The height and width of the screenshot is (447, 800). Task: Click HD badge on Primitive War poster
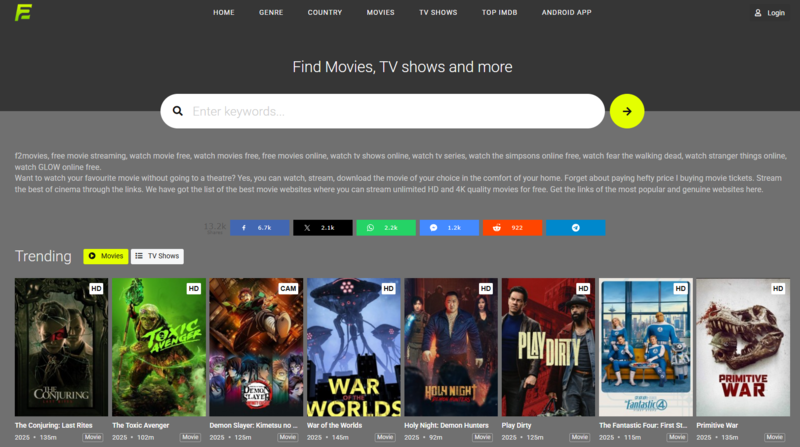coord(778,288)
